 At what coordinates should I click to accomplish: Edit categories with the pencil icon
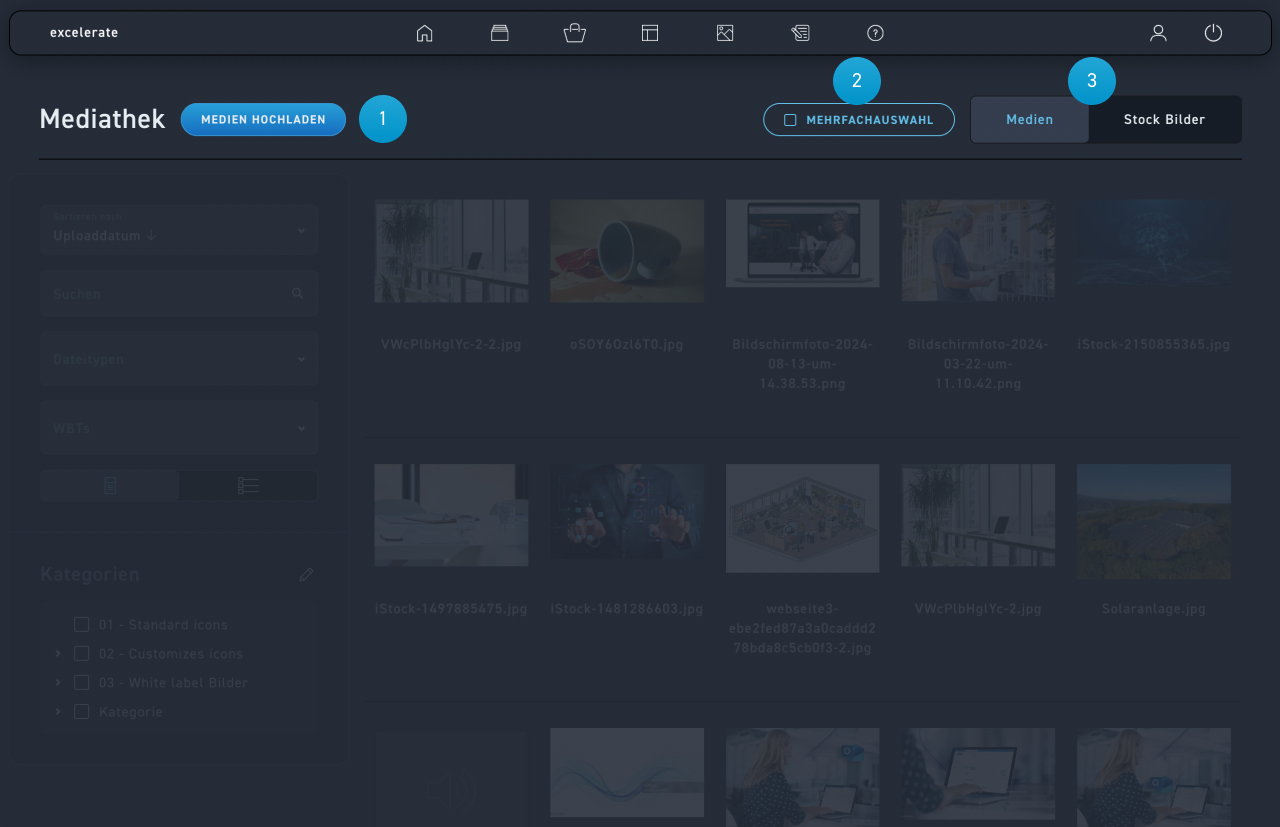point(306,575)
